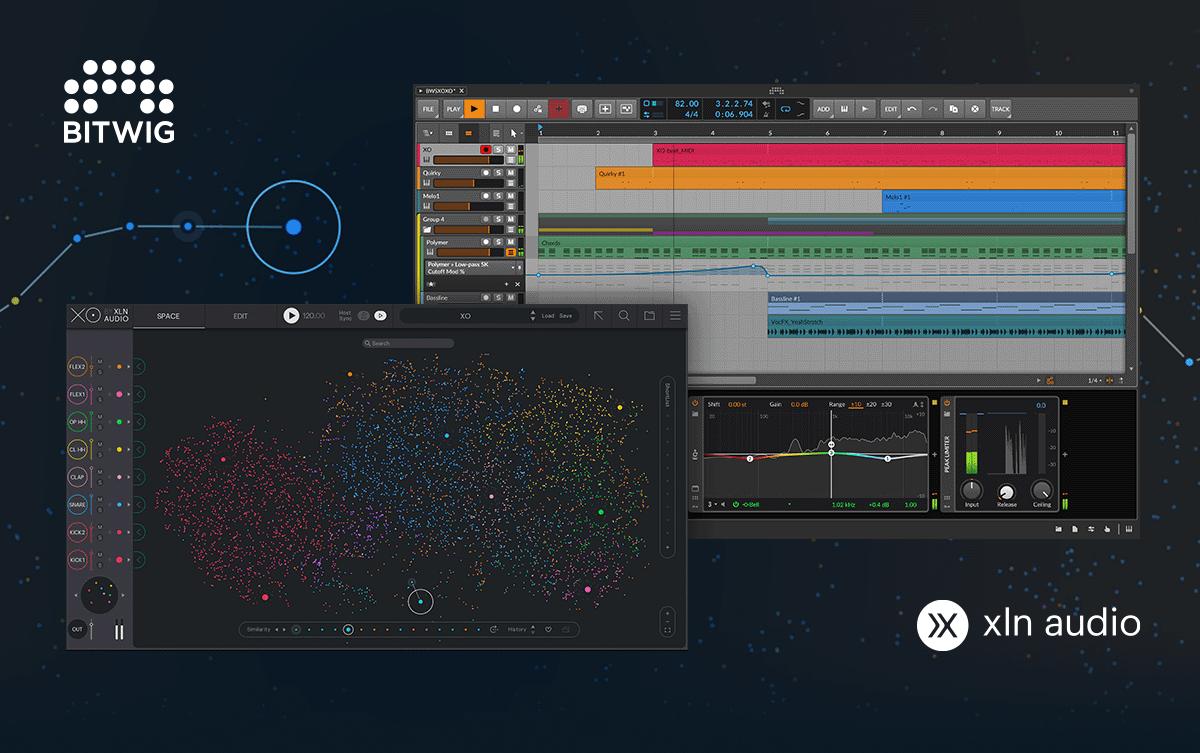Open XO's hamburger menu
The image size is (1200, 753).
tap(674, 315)
